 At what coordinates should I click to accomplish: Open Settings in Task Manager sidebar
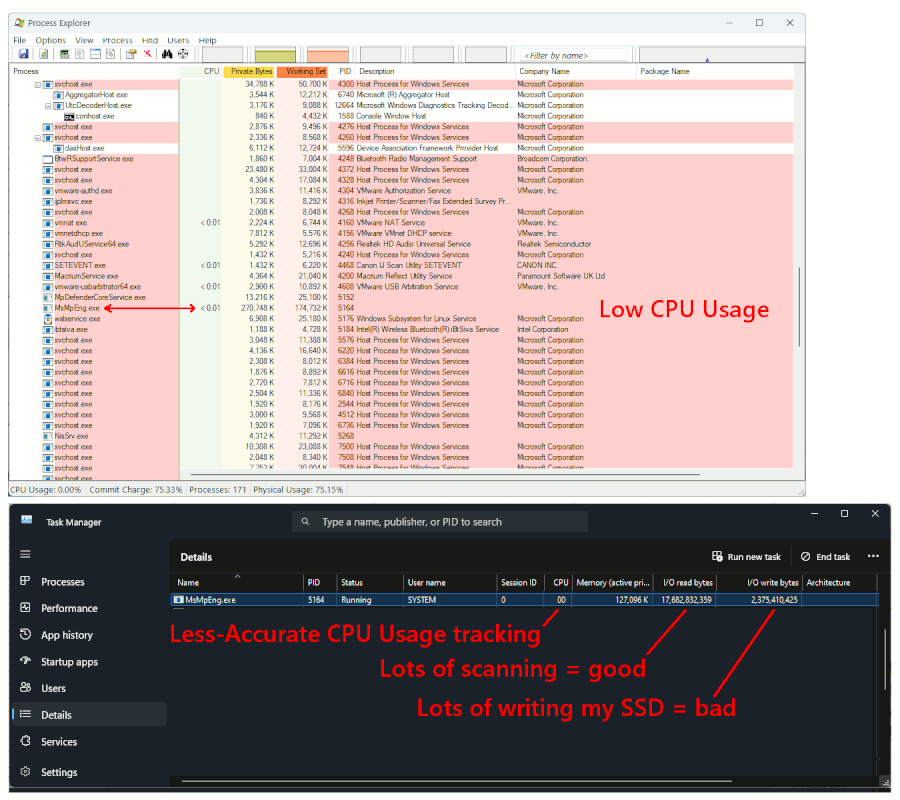point(90,772)
